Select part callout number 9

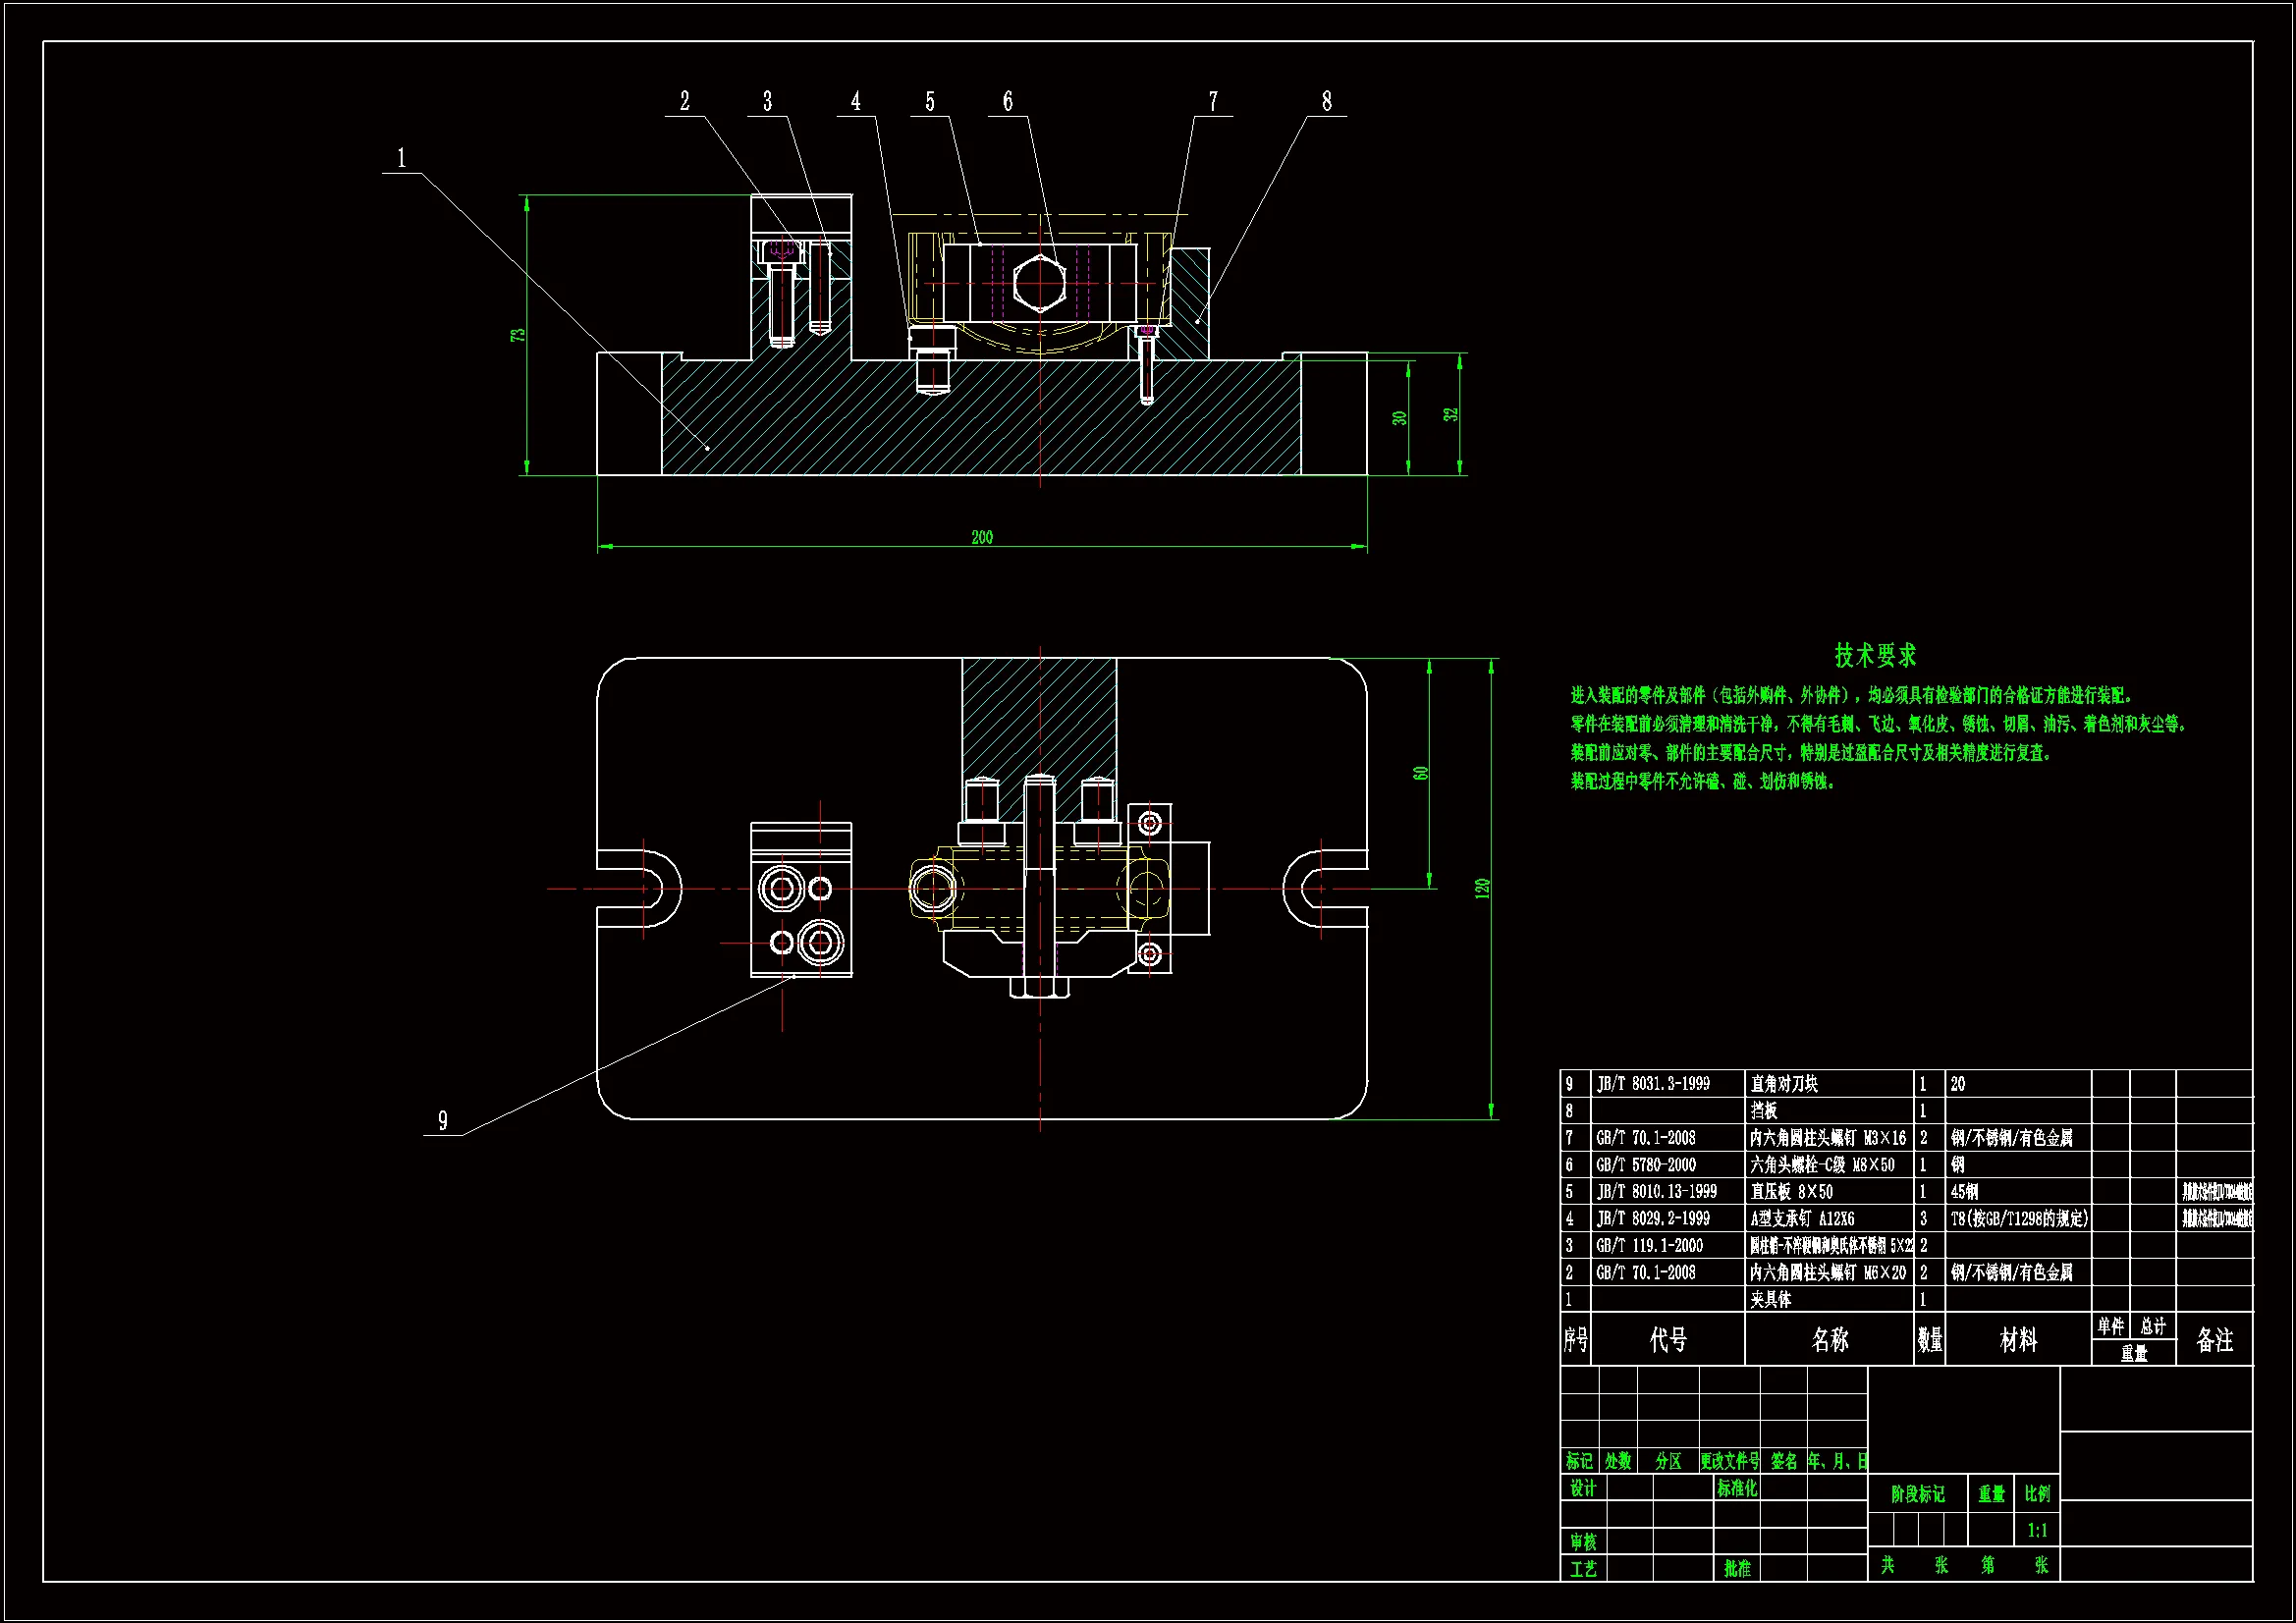[443, 1121]
